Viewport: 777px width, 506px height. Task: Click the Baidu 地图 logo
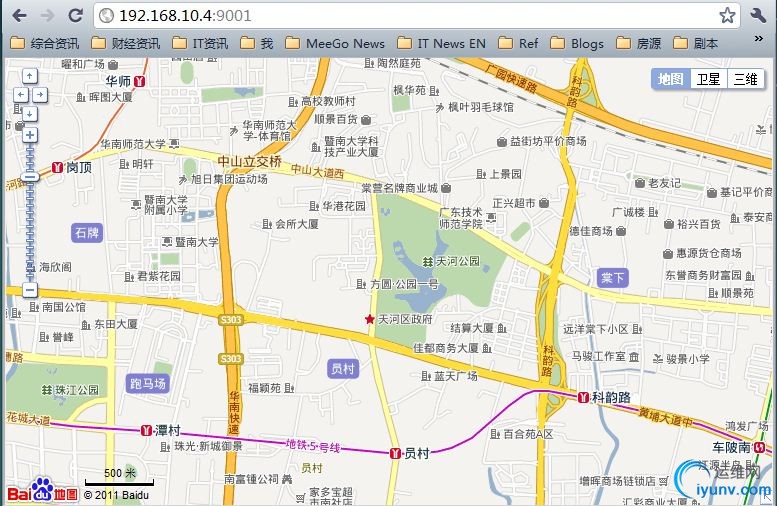tap(43, 491)
